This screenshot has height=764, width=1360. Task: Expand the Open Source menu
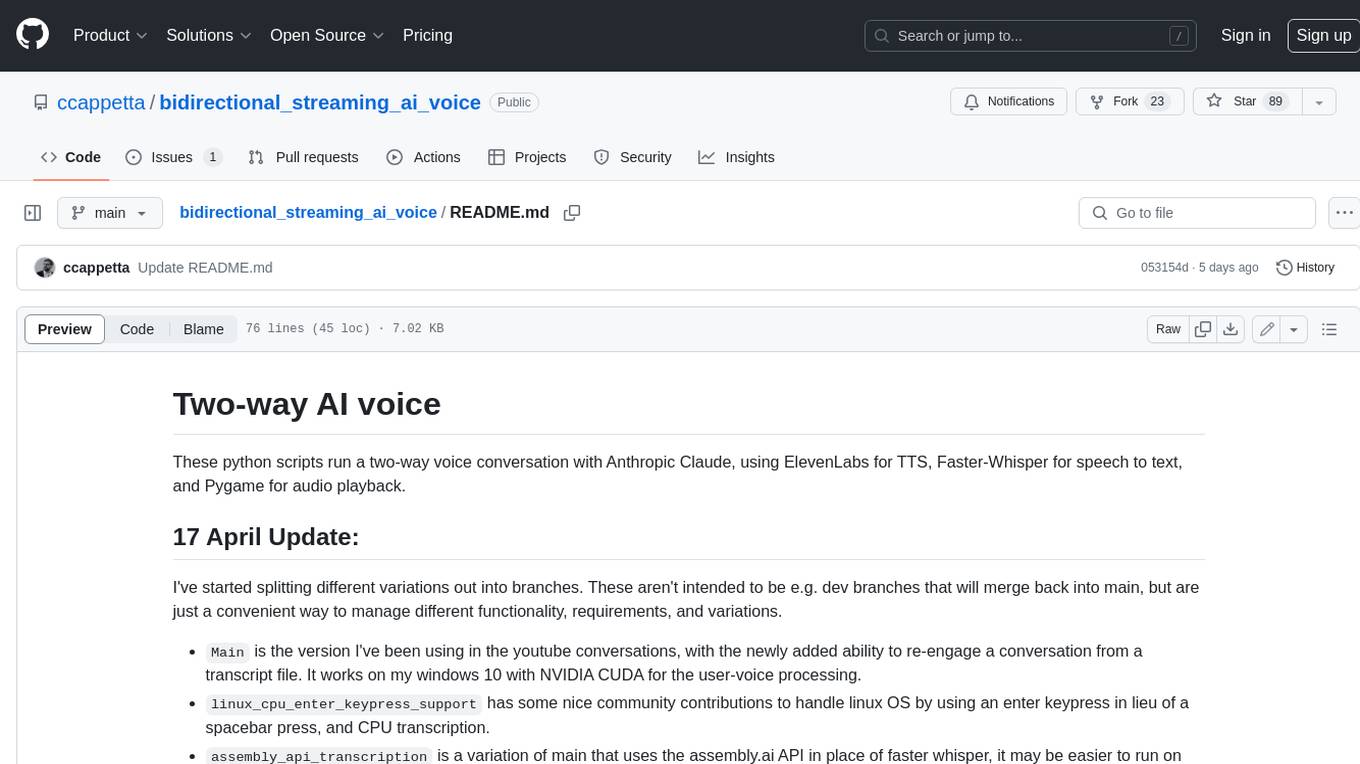[327, 35]
